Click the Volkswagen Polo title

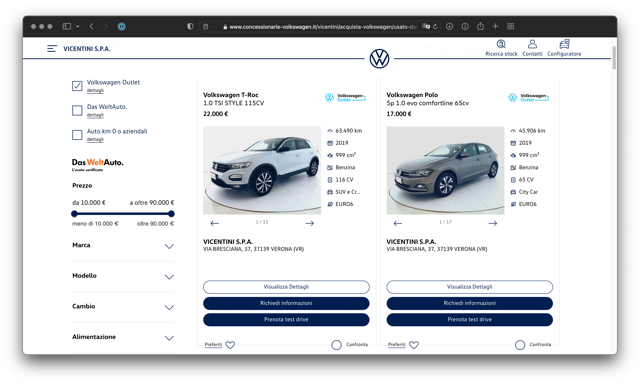point(412,95)
